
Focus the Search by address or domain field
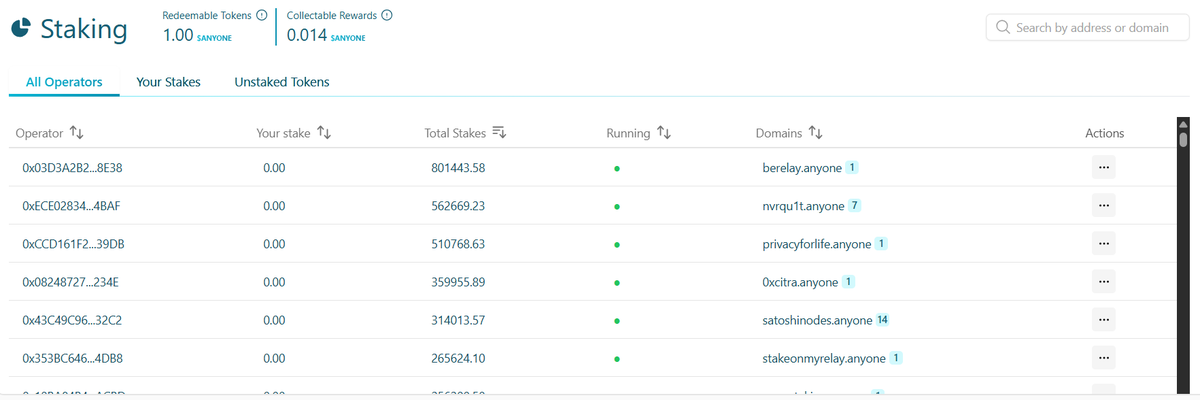[1087, 28]
